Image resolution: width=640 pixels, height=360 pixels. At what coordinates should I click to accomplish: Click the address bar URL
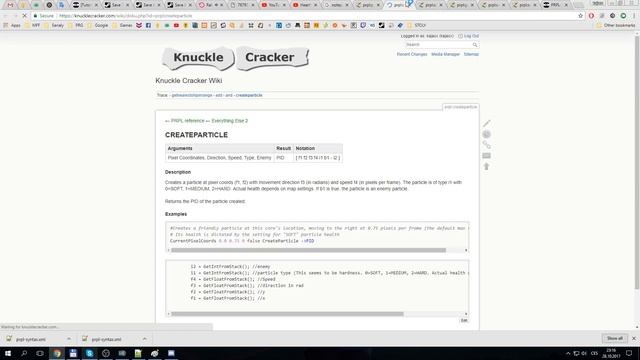[x=126, y=16]
